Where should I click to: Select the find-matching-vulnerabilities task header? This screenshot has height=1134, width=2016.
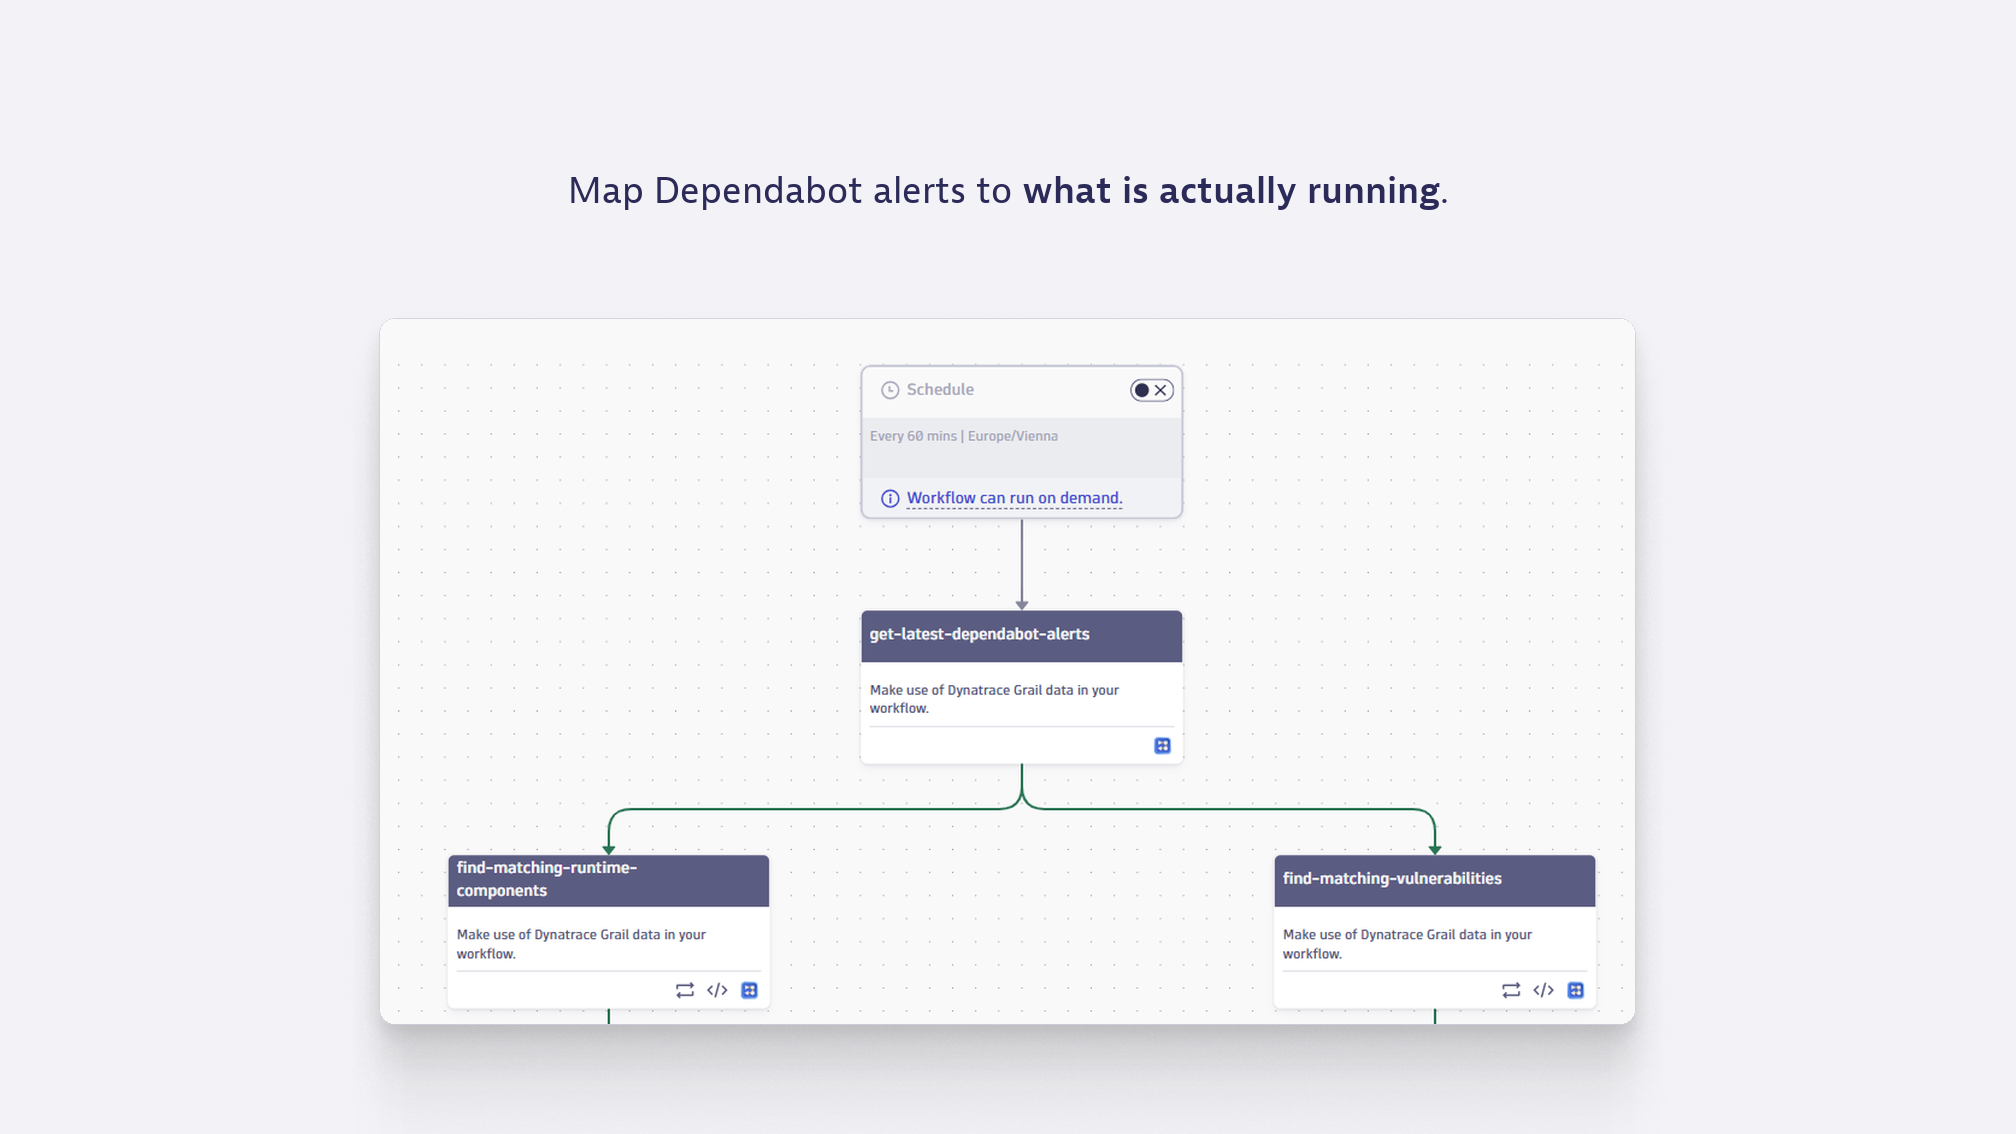click(1434, 880)
